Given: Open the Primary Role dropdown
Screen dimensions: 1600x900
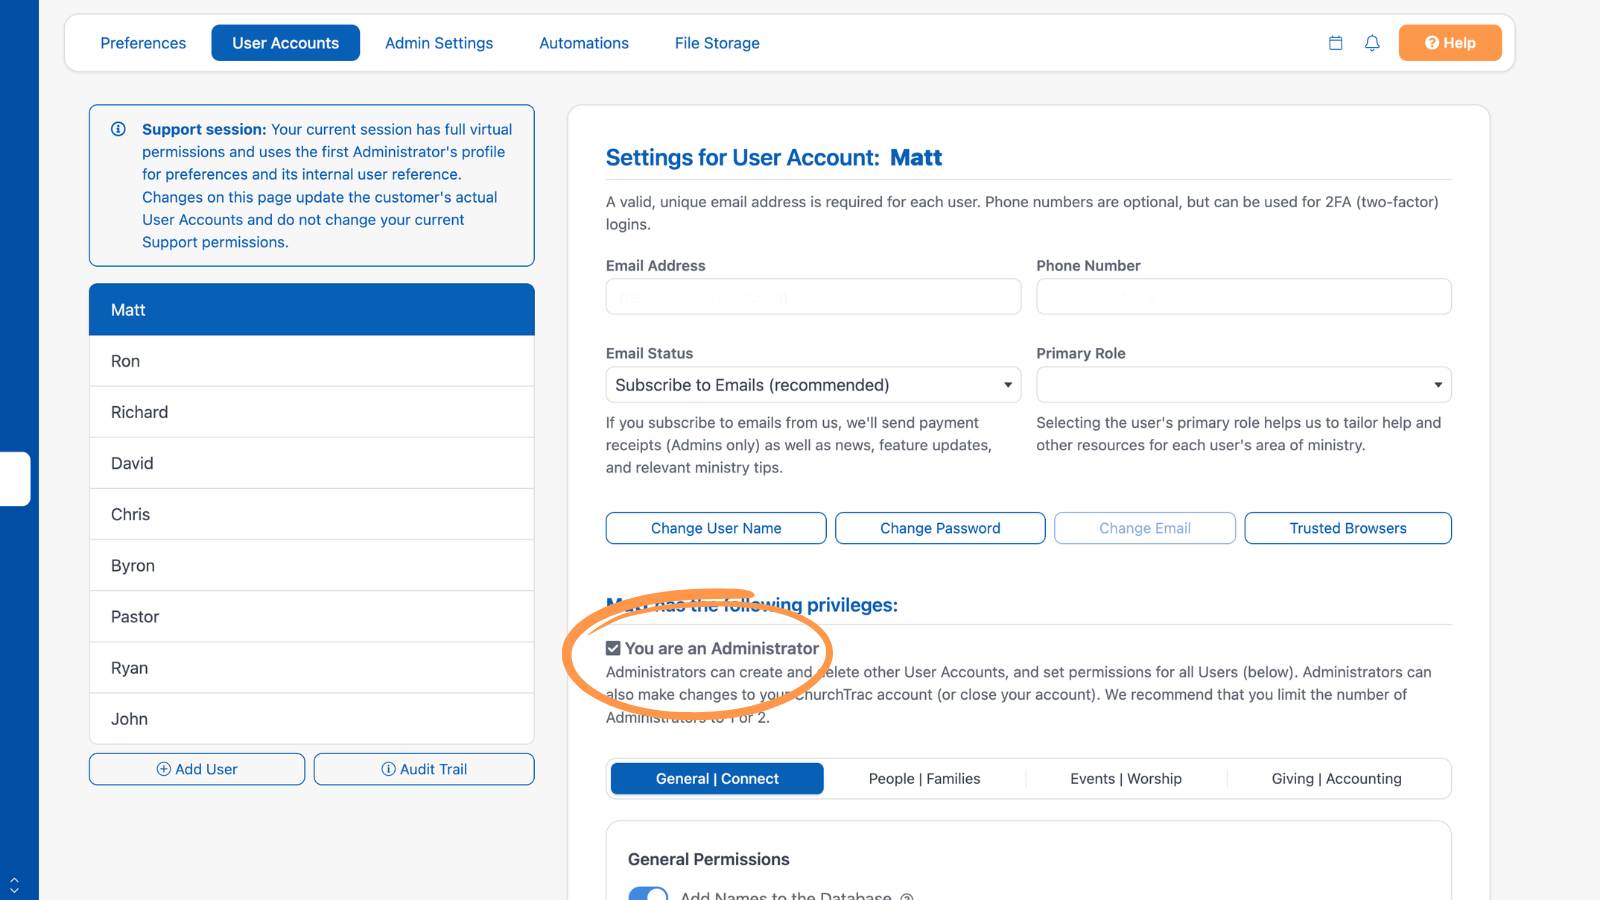Looking at the screenshot, I should (1244, 385).
